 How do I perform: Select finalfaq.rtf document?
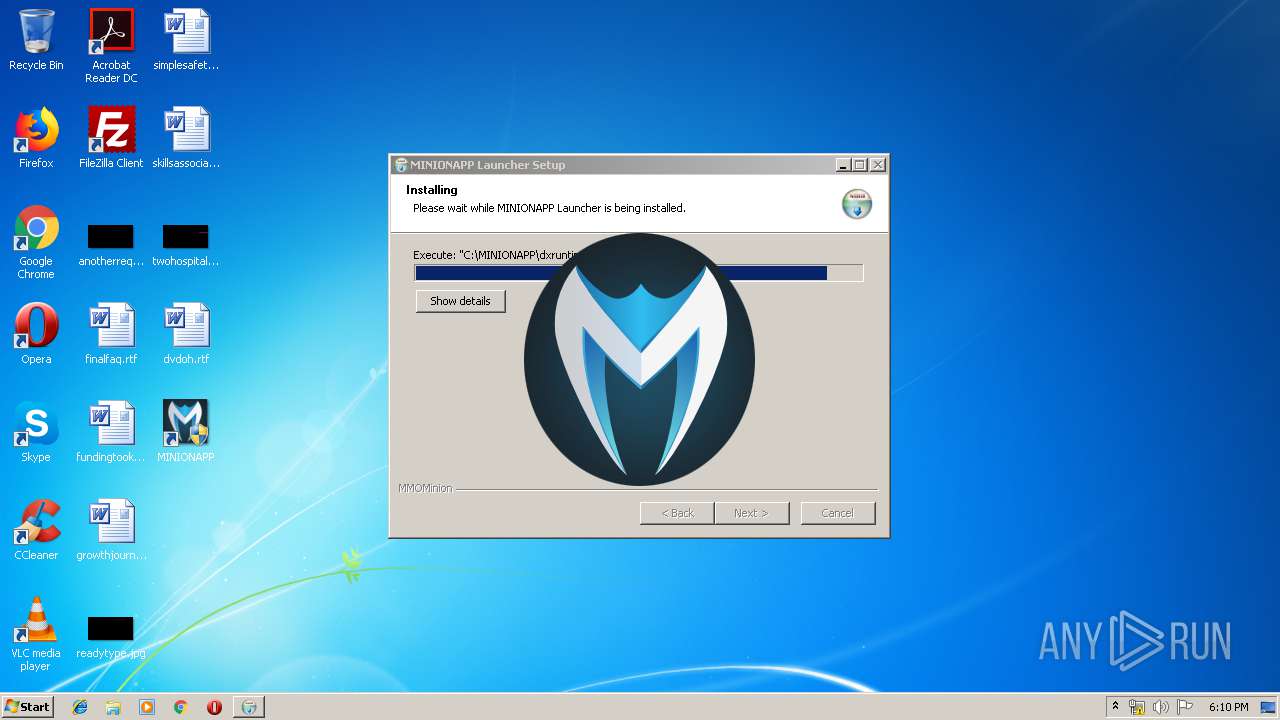click(x=111, y=334)
